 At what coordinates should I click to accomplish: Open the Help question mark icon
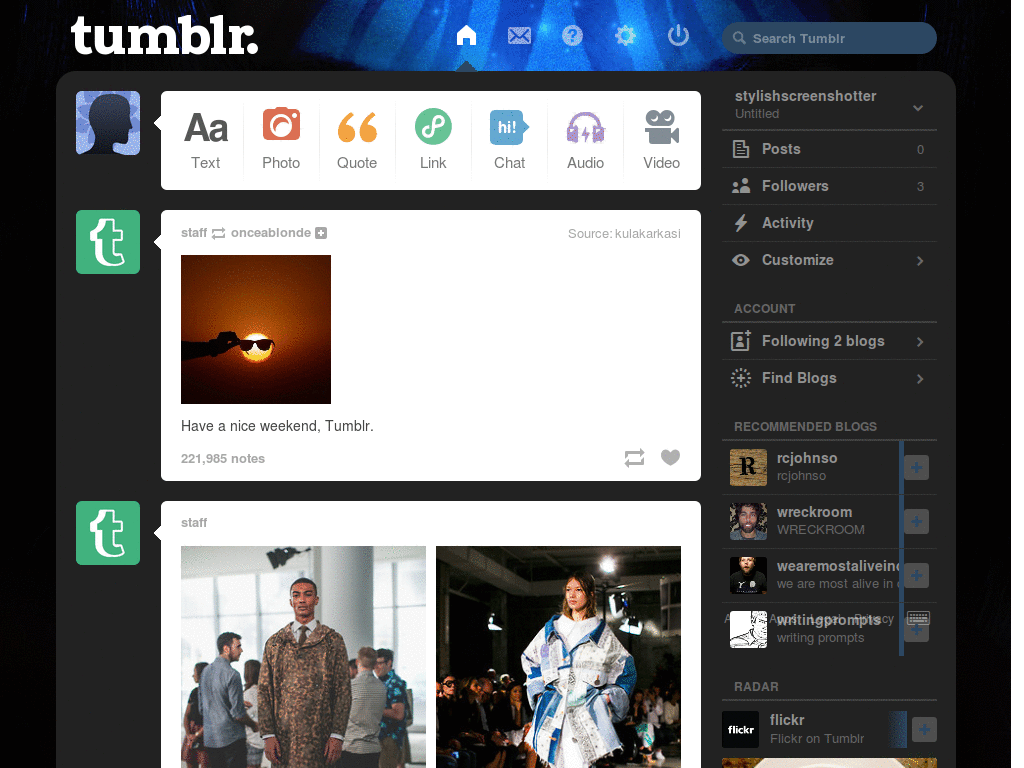pos(572,35)
